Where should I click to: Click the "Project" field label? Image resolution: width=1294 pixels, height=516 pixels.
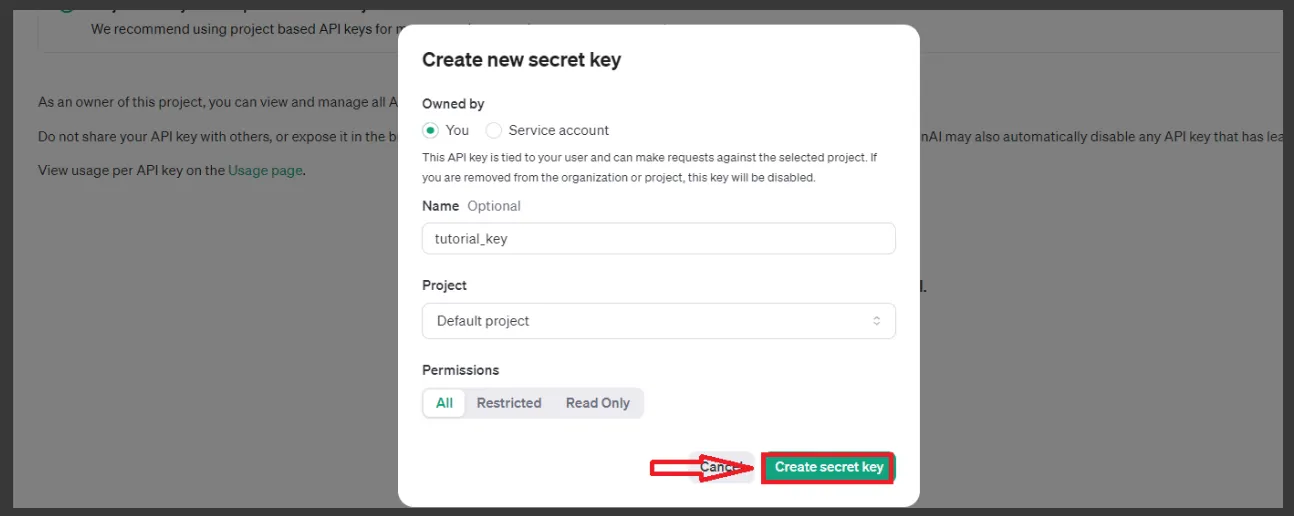[x=444, y=285]
